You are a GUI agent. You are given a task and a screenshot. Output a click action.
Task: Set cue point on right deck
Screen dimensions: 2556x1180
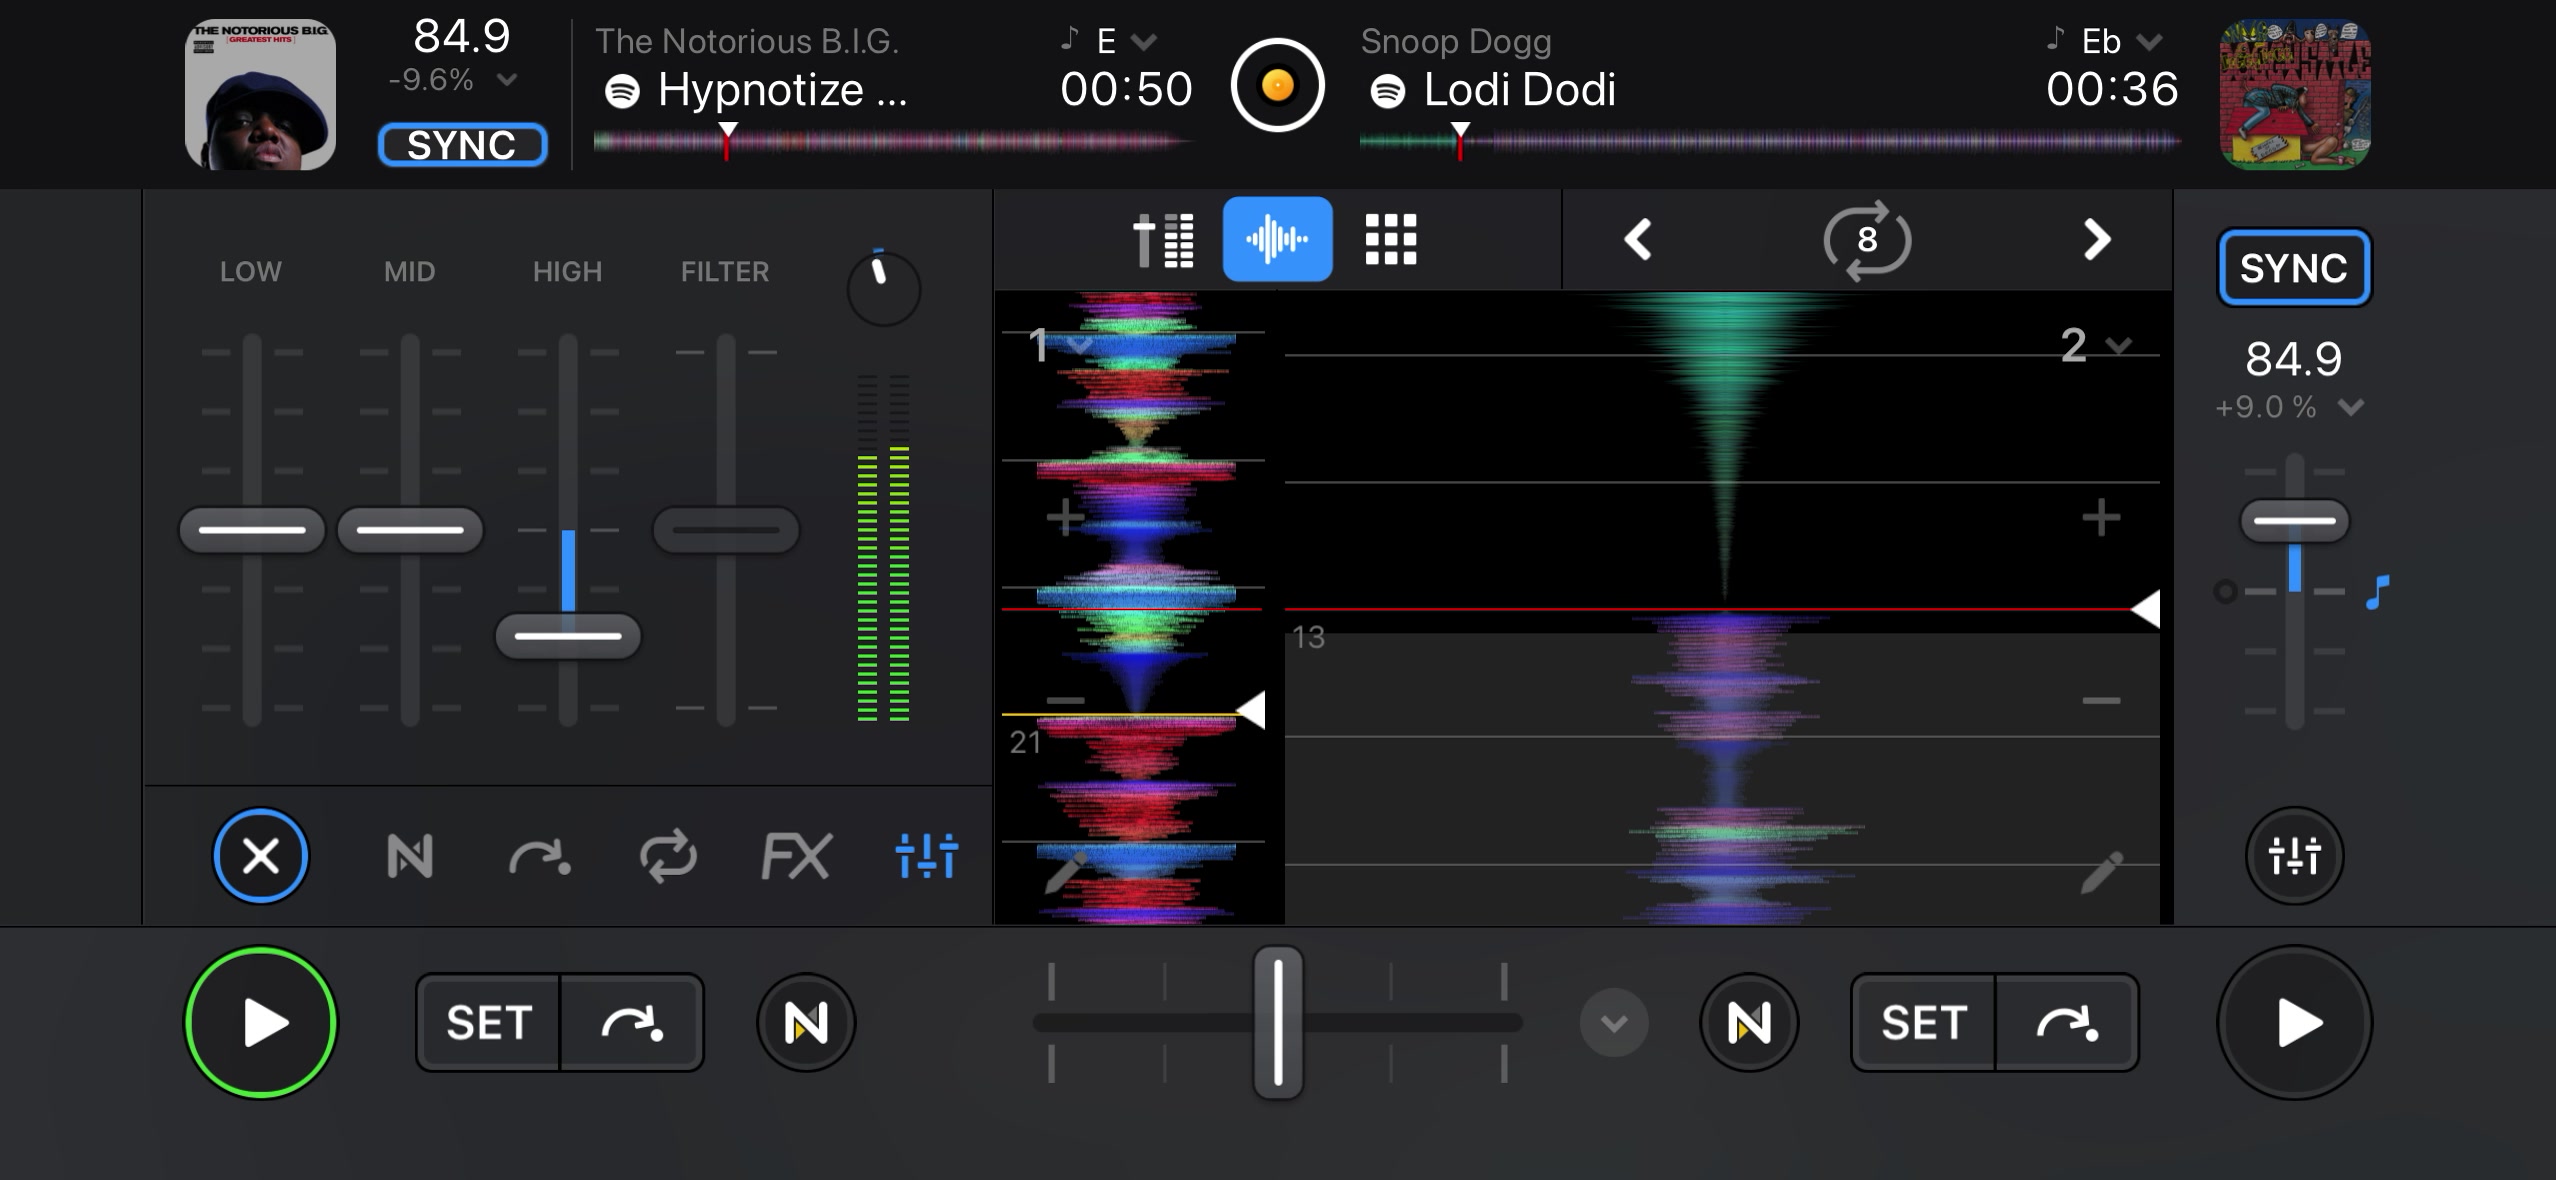(1924, 1023)
